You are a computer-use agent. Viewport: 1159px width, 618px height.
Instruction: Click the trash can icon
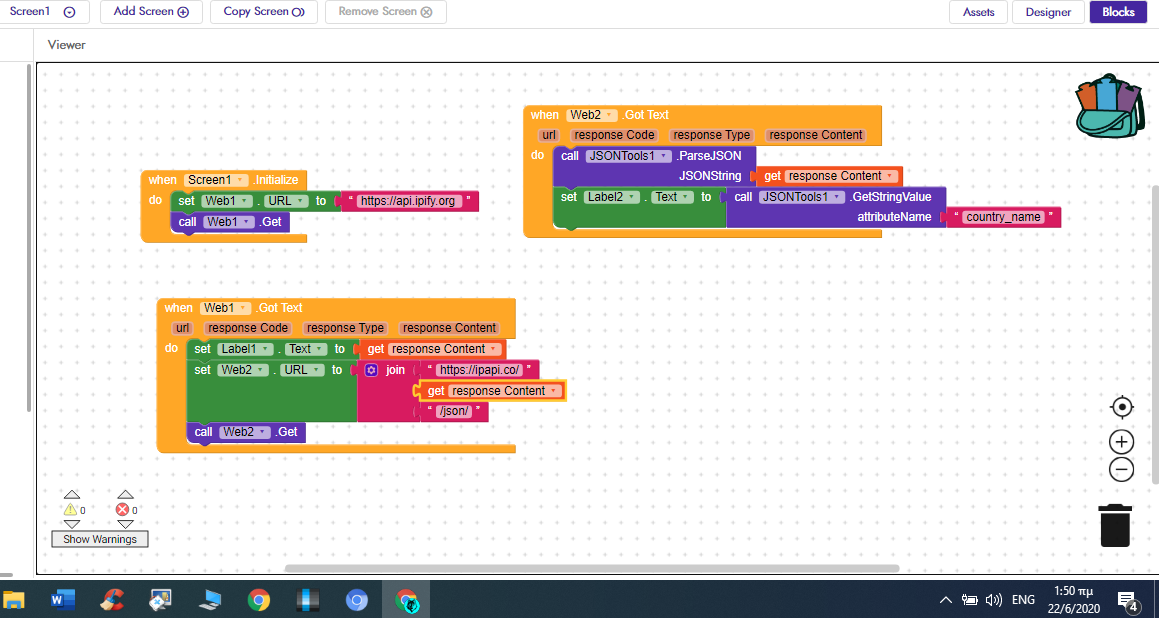click(1115, 525)
